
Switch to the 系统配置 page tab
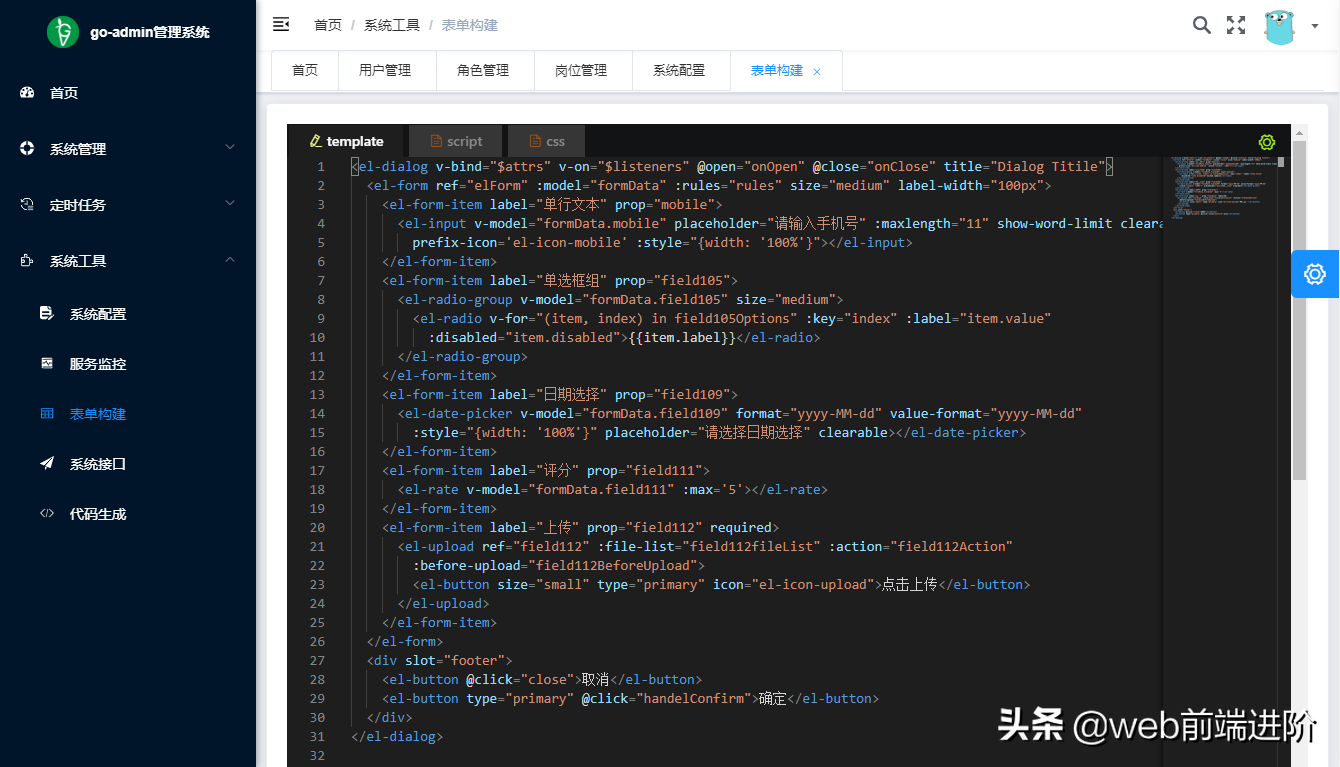tap(679, 71)
